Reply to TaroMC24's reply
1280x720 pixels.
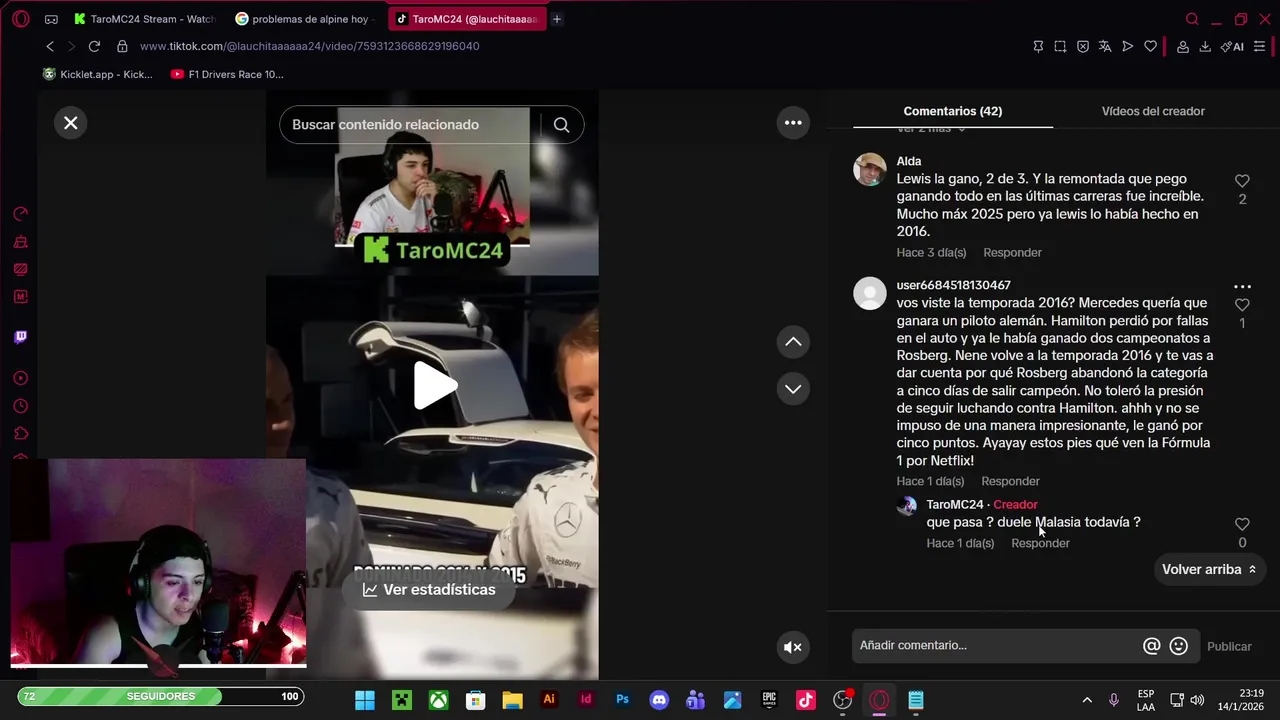tap(1040, 543)
